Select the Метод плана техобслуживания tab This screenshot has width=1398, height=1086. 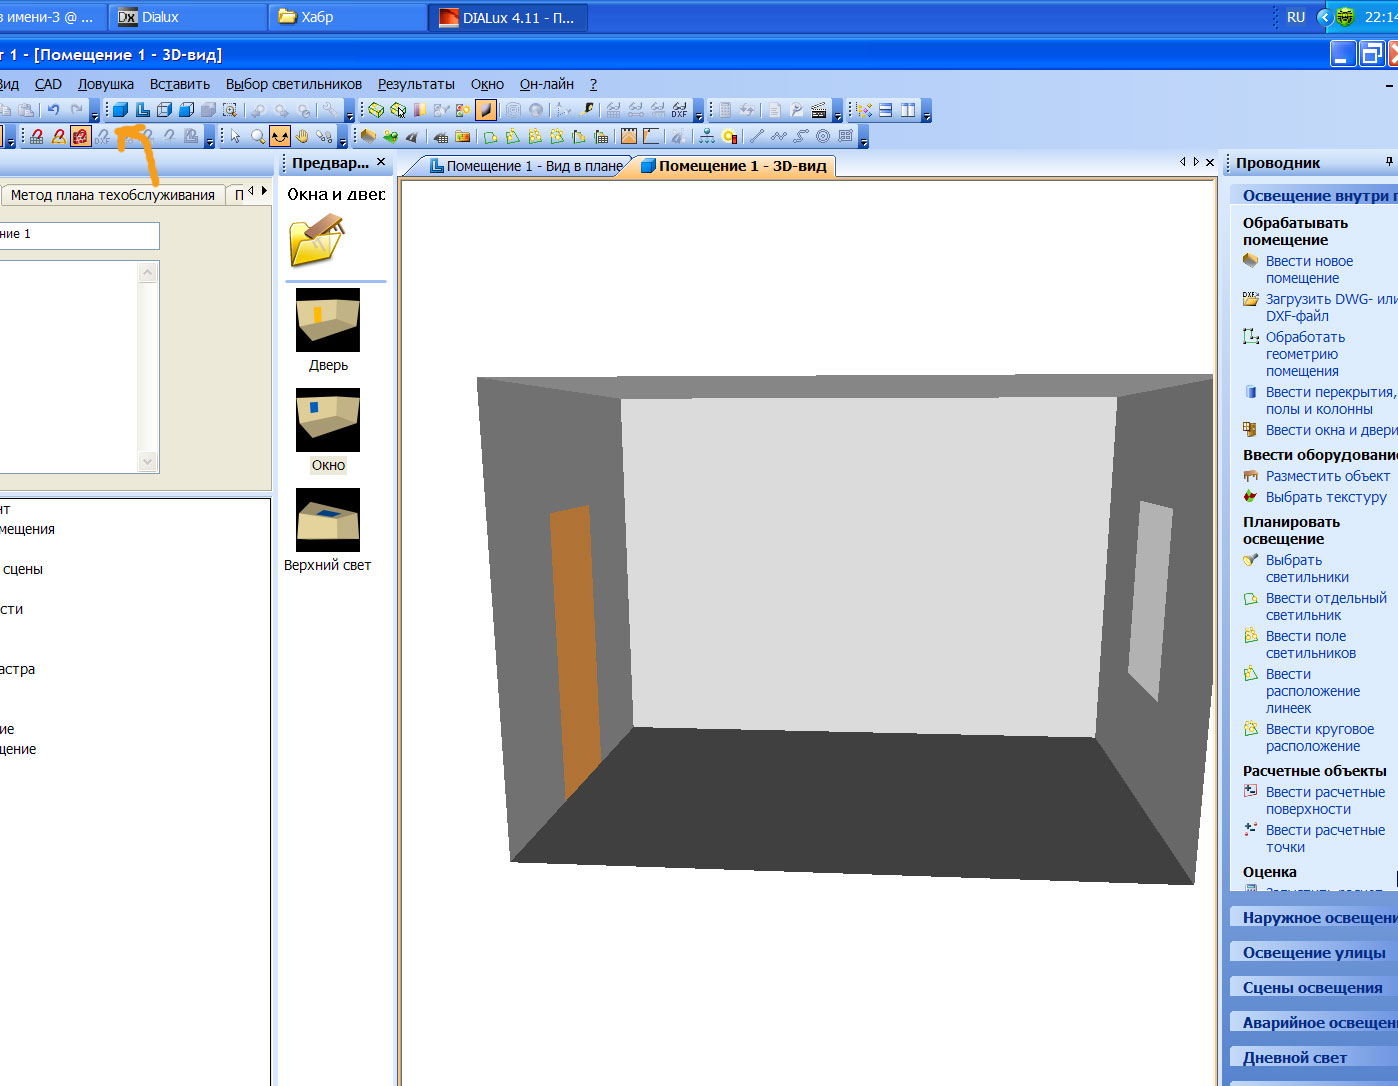113,195
